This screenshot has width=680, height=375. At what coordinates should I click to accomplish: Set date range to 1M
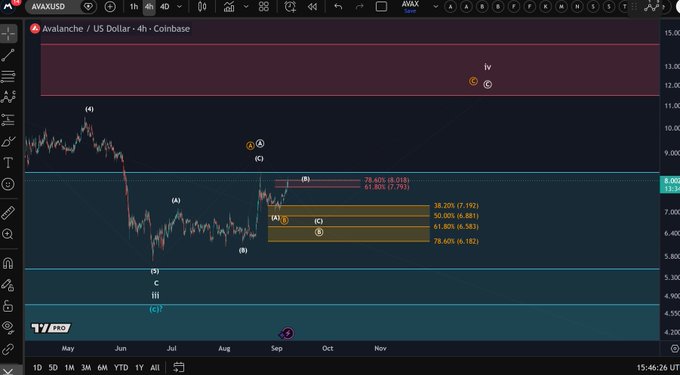click(69, 368)
